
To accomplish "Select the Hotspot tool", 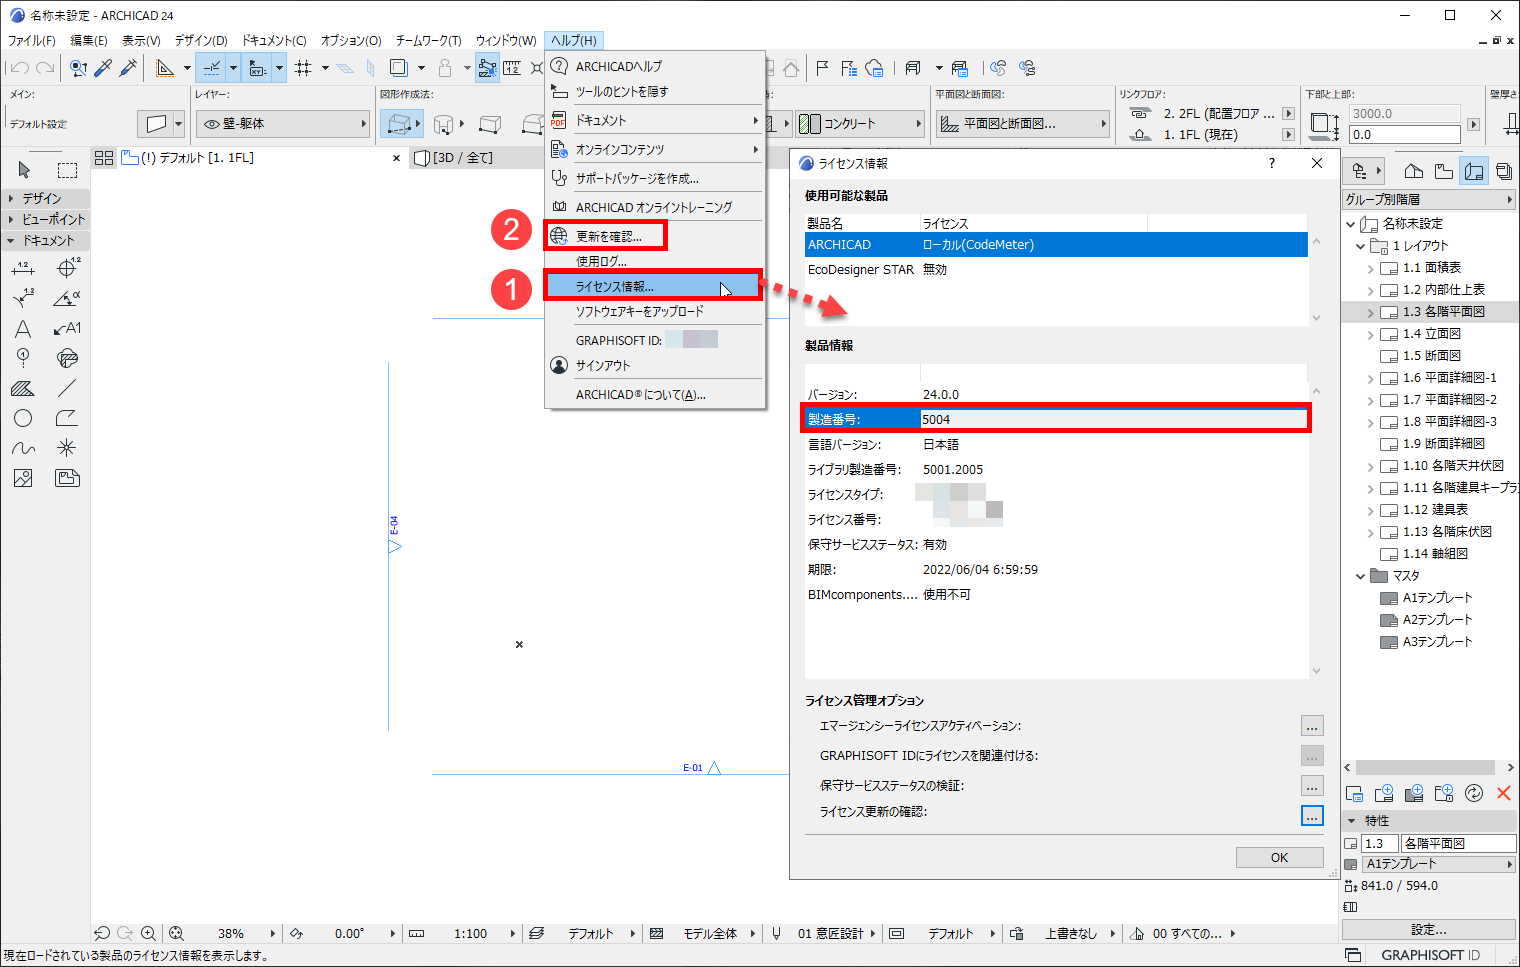I will pos(67,448).
